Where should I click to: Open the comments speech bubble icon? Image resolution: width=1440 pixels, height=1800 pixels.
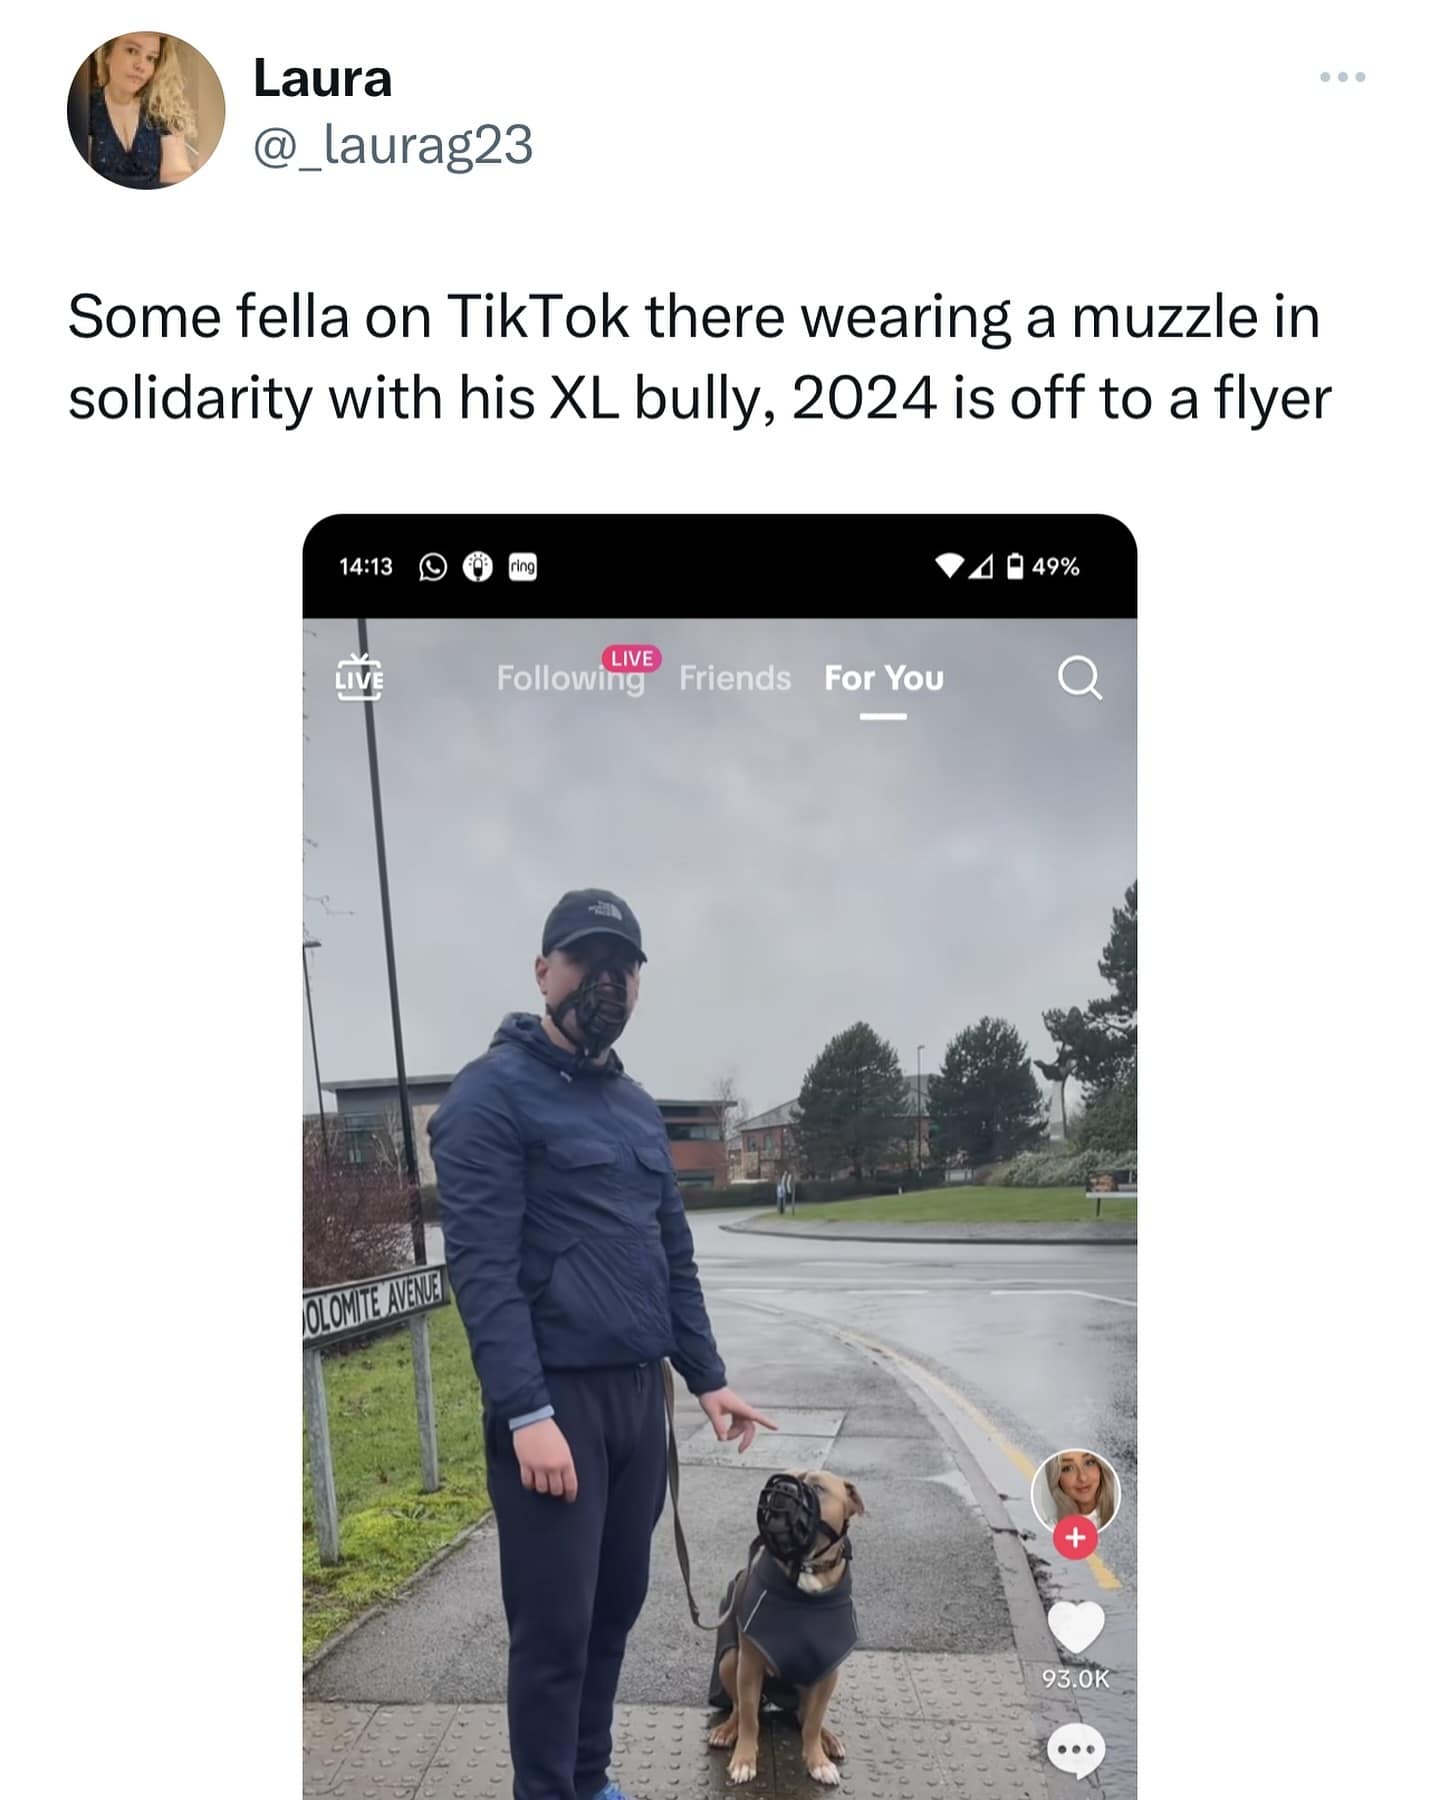pos(1076,1751)
